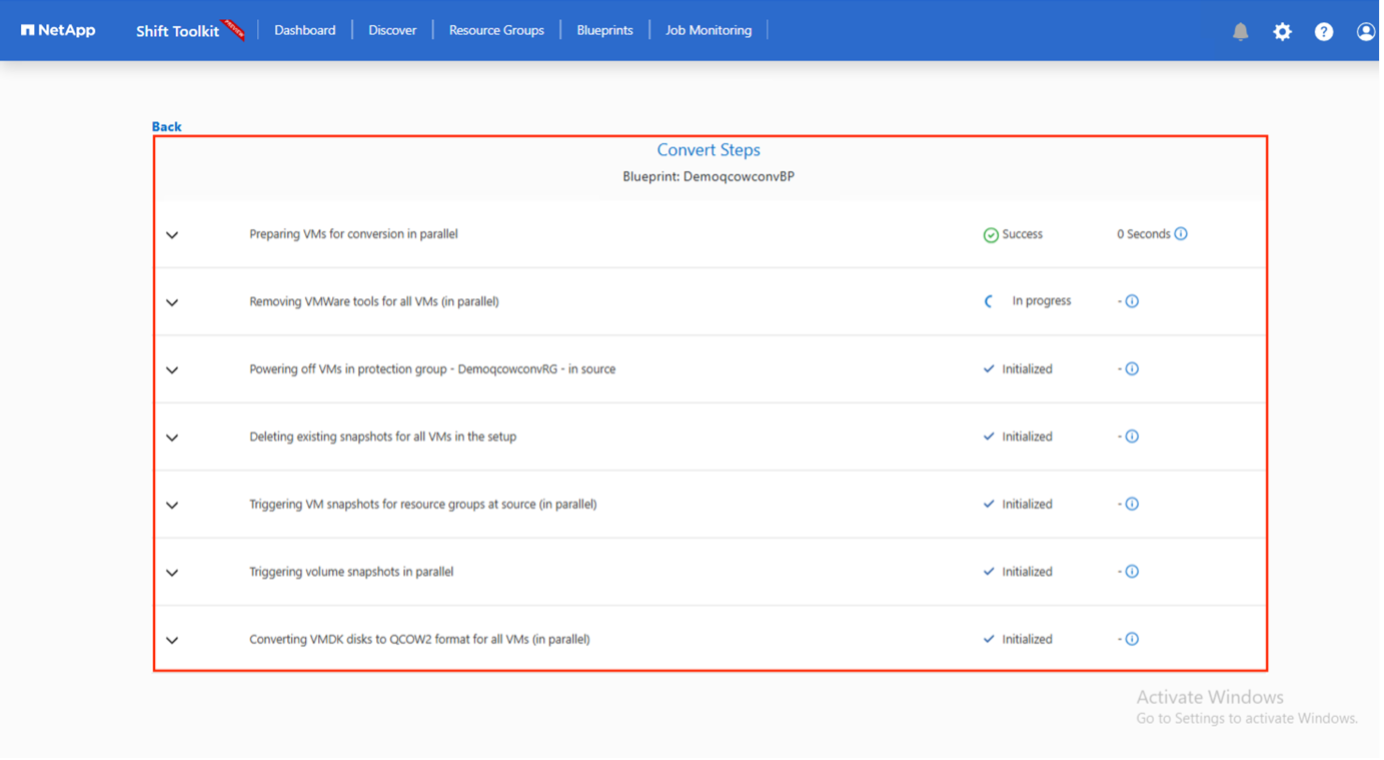Viewport: 1384px width, 760px height.
Task: Click 'Removing VMWare tools for all VMs' text
Action: [375, 302]
